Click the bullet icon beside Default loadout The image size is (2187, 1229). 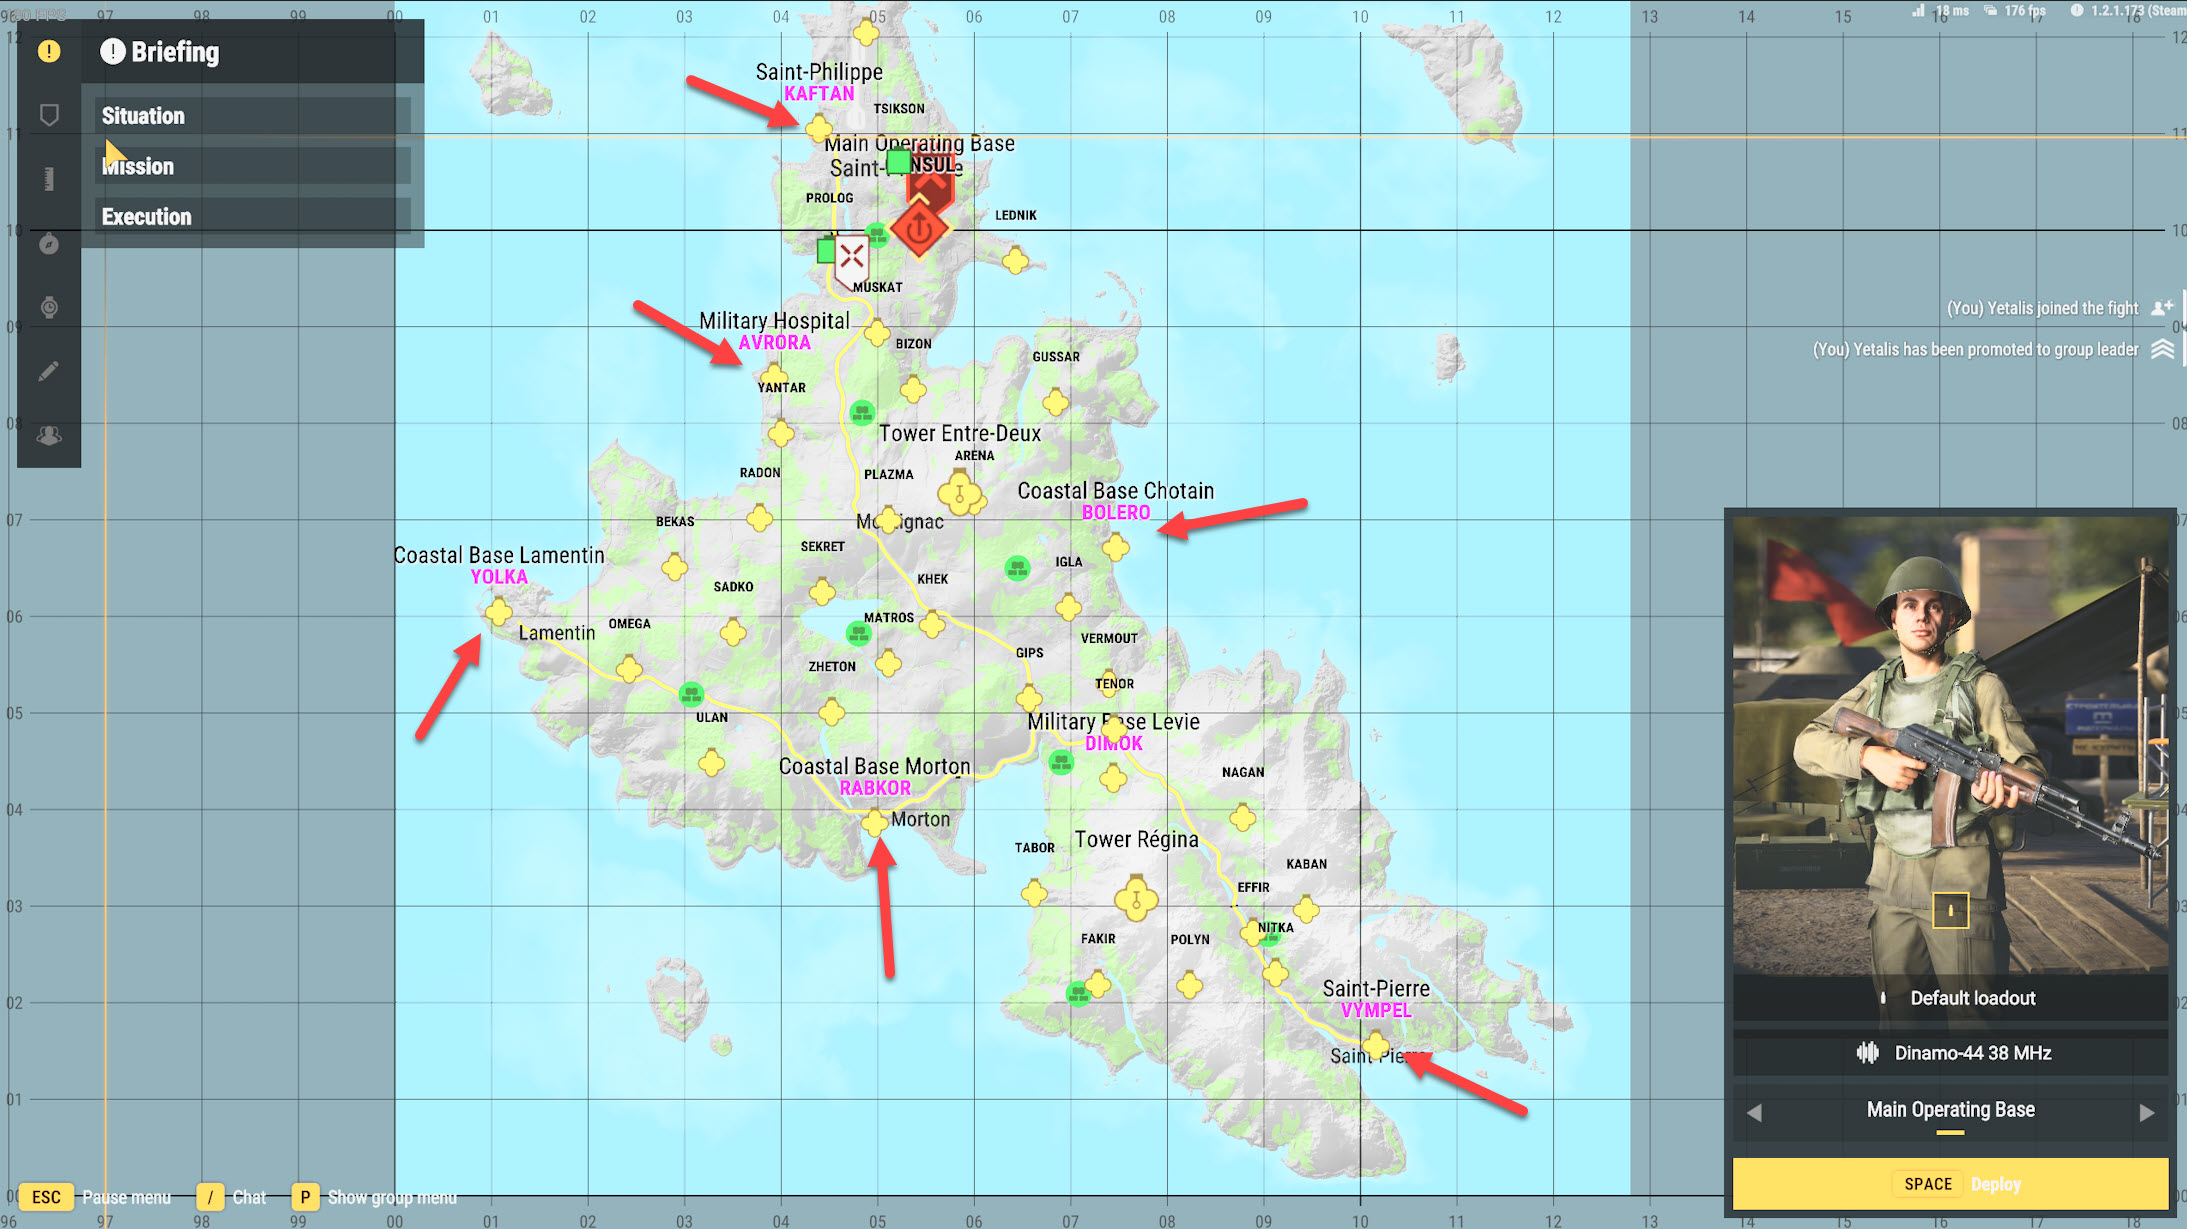(1883, 997)
